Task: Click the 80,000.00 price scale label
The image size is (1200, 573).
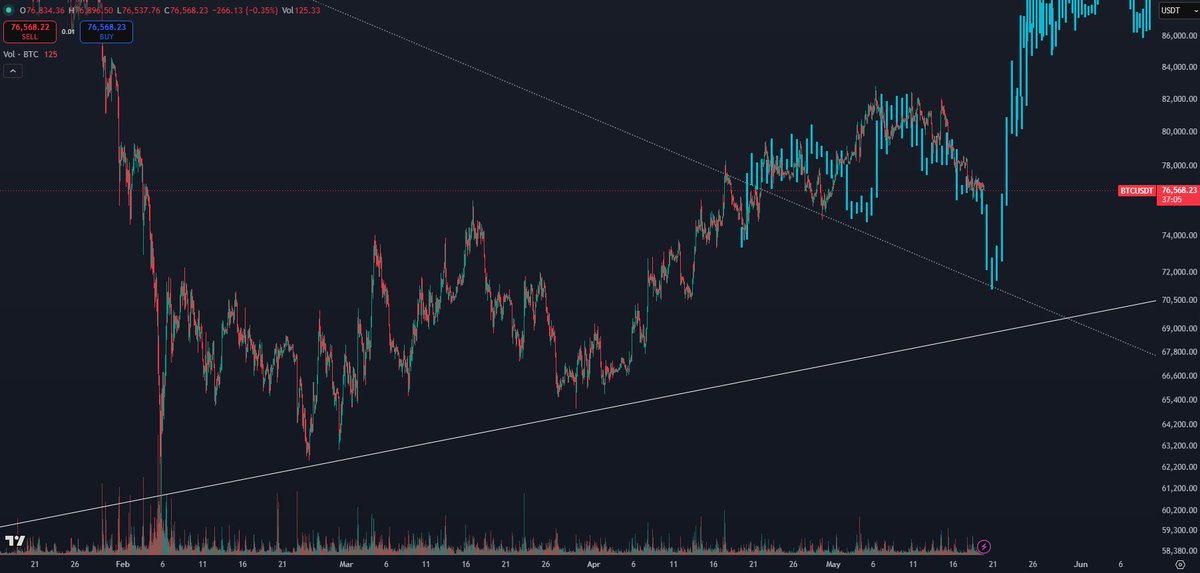Action: point(1176,132)
